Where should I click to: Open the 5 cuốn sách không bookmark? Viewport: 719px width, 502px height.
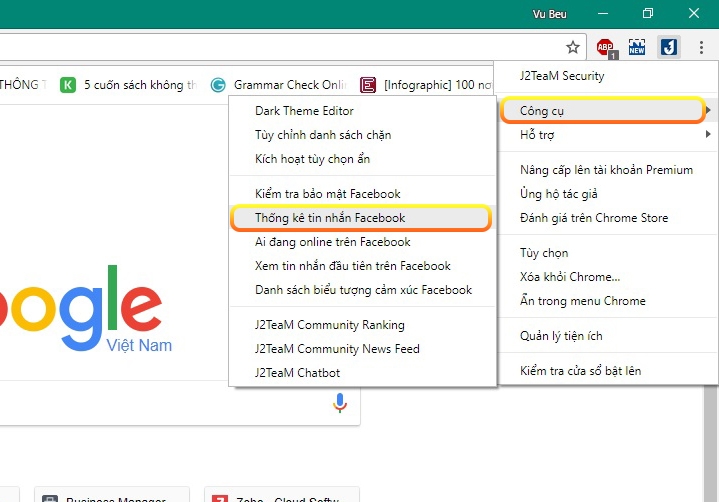[x=129, y=85]
